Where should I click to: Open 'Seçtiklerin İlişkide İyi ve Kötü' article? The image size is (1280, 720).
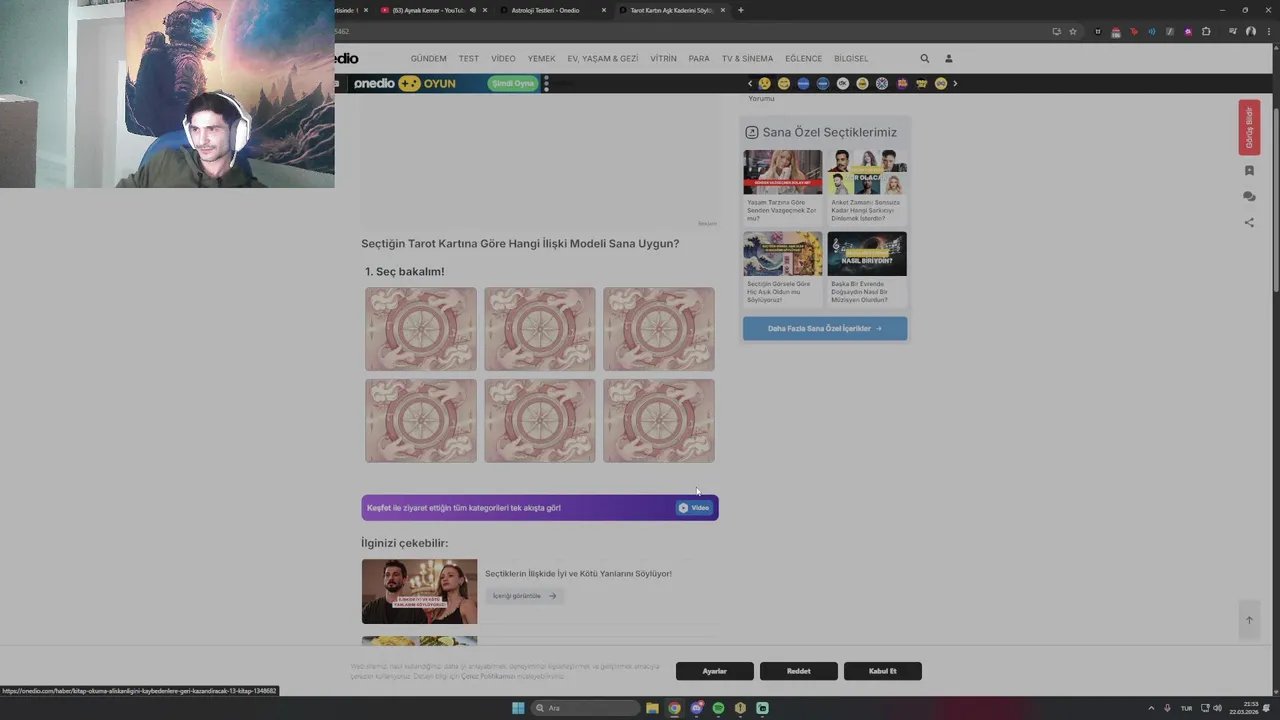[x=578, y=574]
